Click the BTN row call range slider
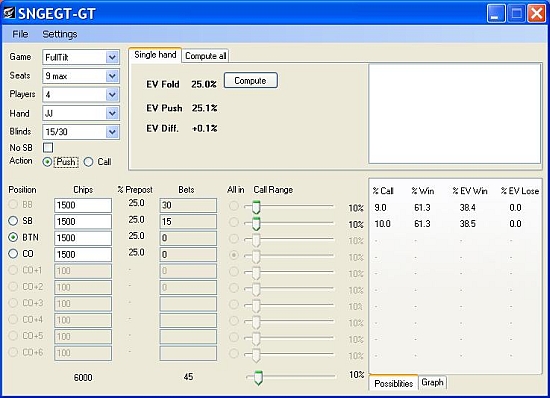The width and height of the screenshot is (550, 398). tap(289, 240)
